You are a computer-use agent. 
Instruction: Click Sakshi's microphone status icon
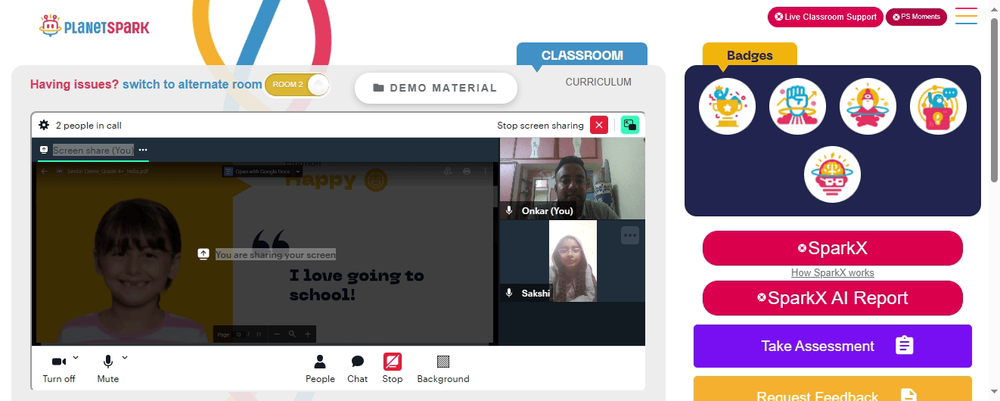click(x=510, y=293)
